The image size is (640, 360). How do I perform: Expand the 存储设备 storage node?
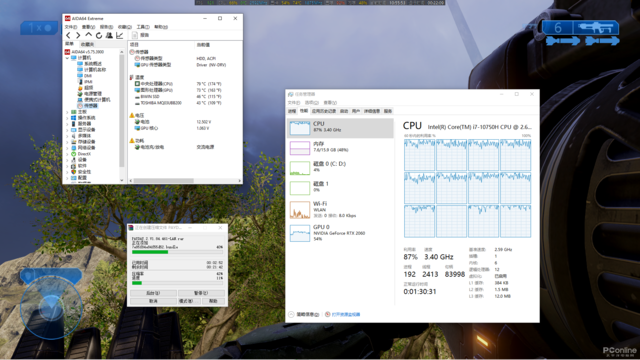click(67, 142)
